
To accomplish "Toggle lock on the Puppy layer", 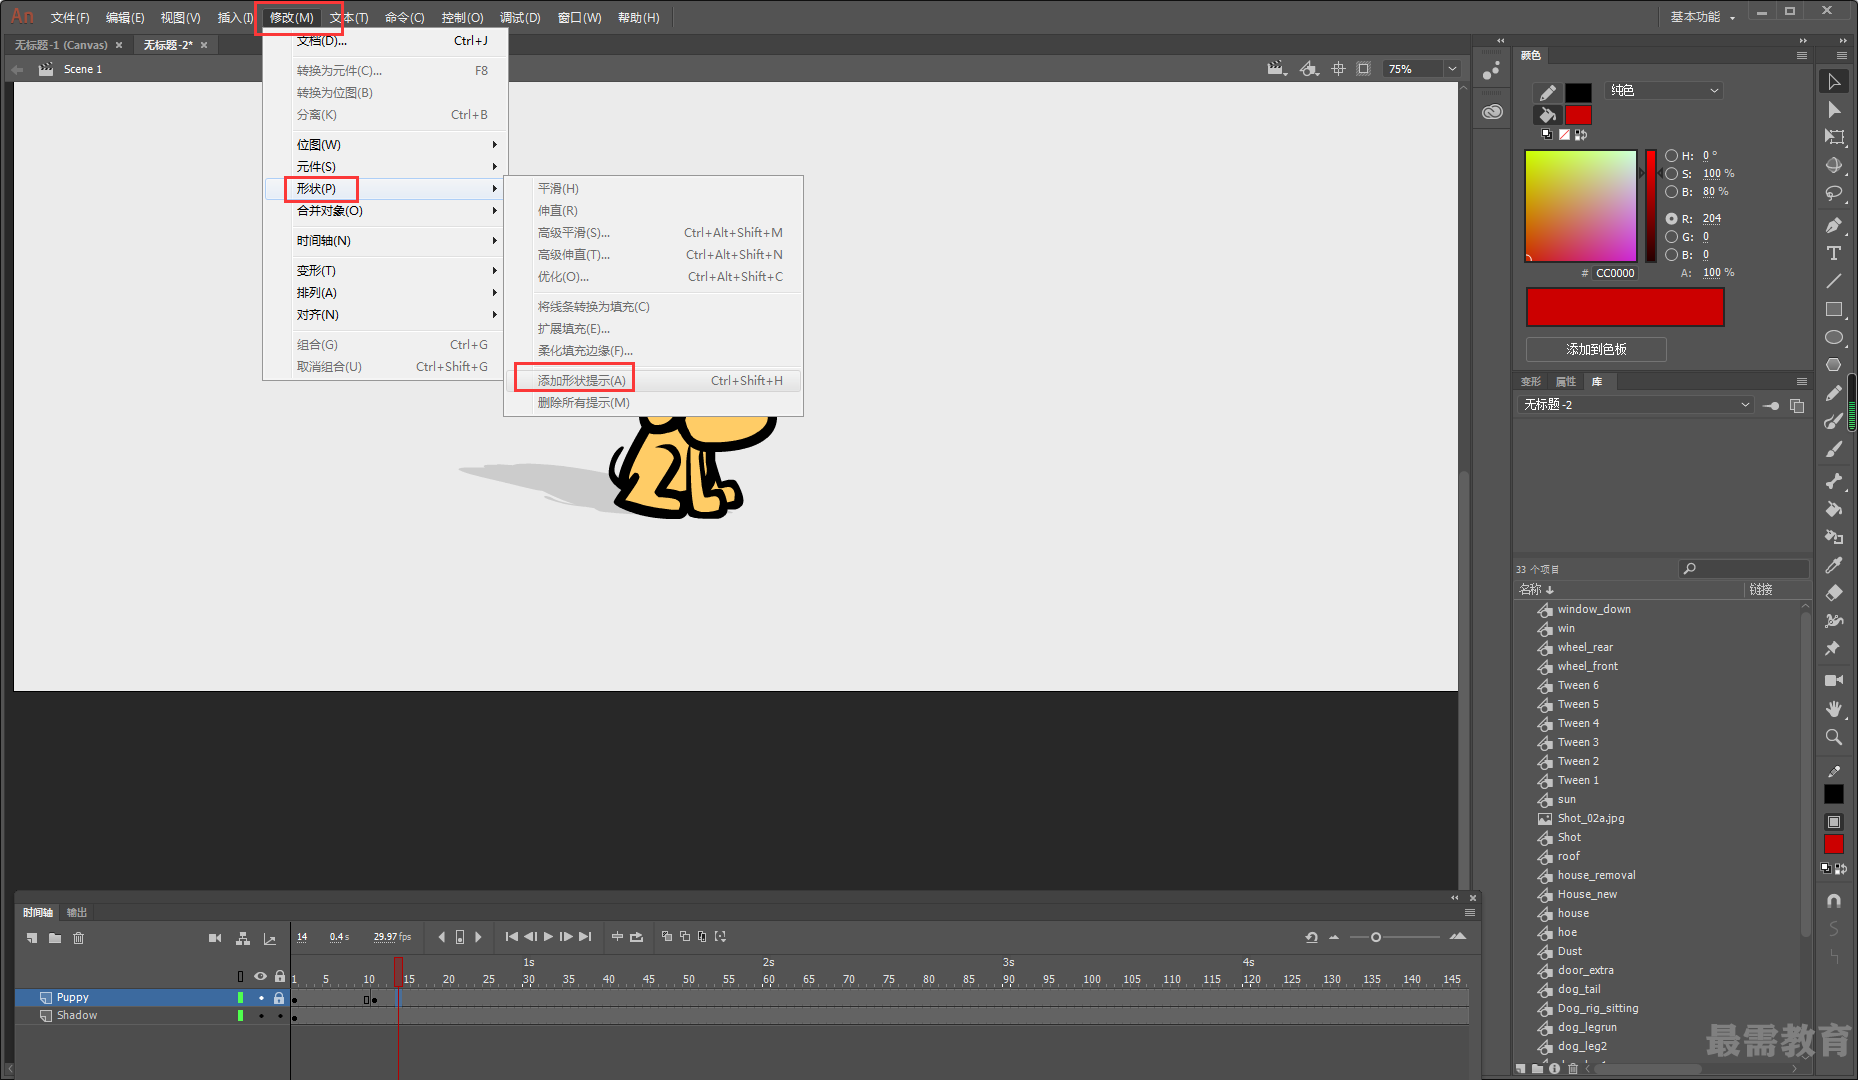I will 279,998.
